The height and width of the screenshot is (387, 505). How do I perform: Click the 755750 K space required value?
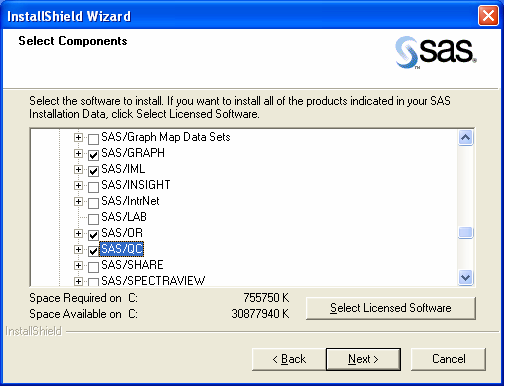click(266, 298)
